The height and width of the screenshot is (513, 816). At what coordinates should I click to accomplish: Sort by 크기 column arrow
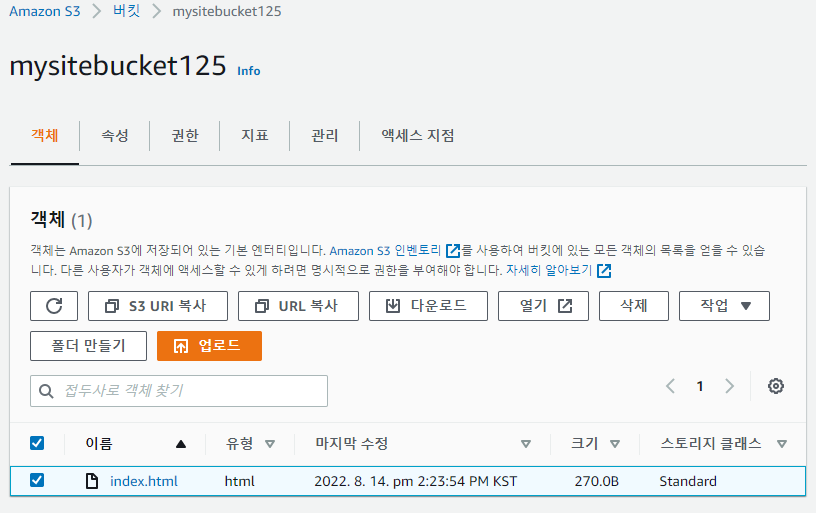click(615, 444)
